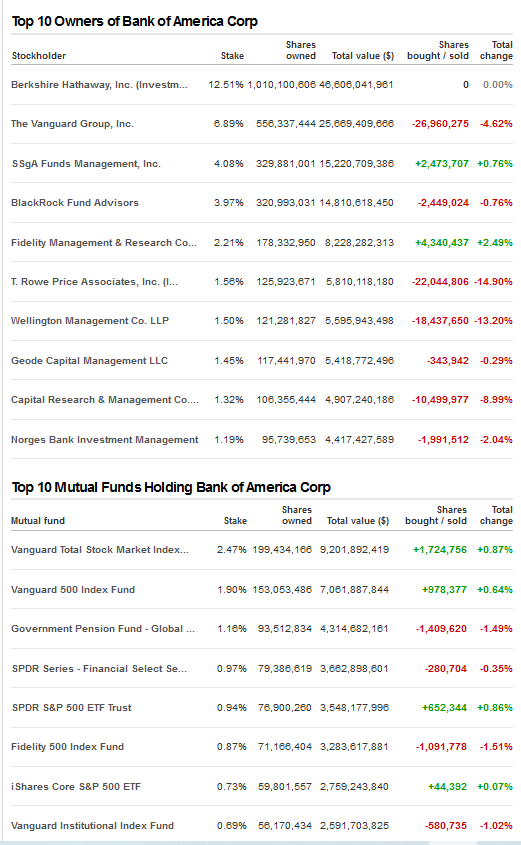Select Government Pension Fund - Global entry
The image size is (521, 845).
tap(103, 628)
